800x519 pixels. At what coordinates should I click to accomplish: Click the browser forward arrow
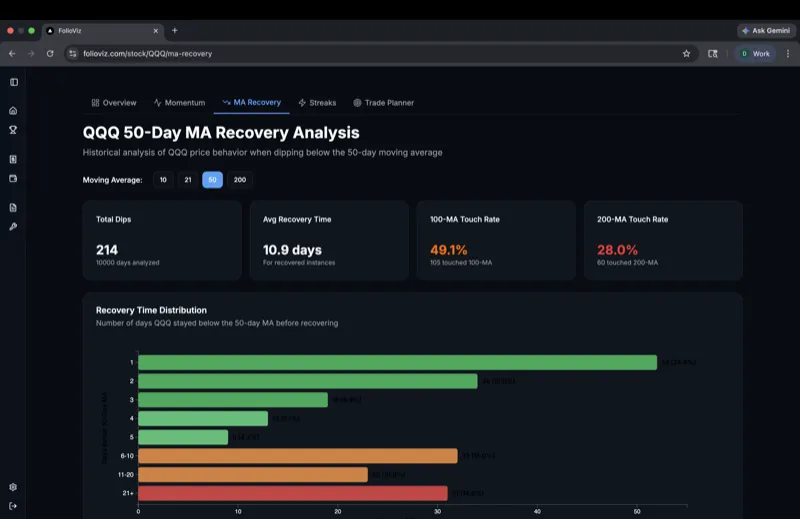pos(31,54)
